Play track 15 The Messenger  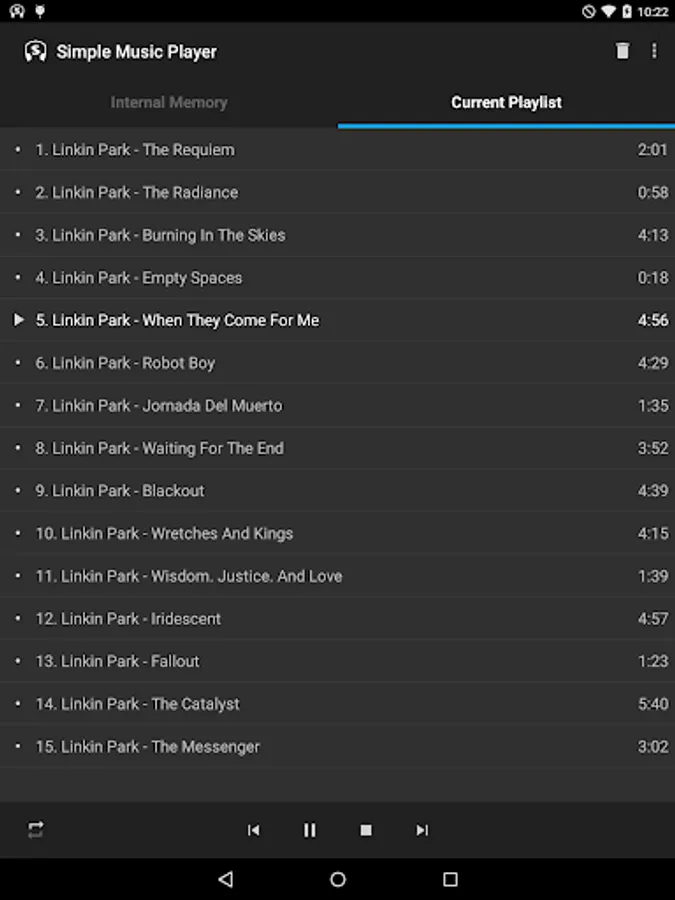coord(338,746)
